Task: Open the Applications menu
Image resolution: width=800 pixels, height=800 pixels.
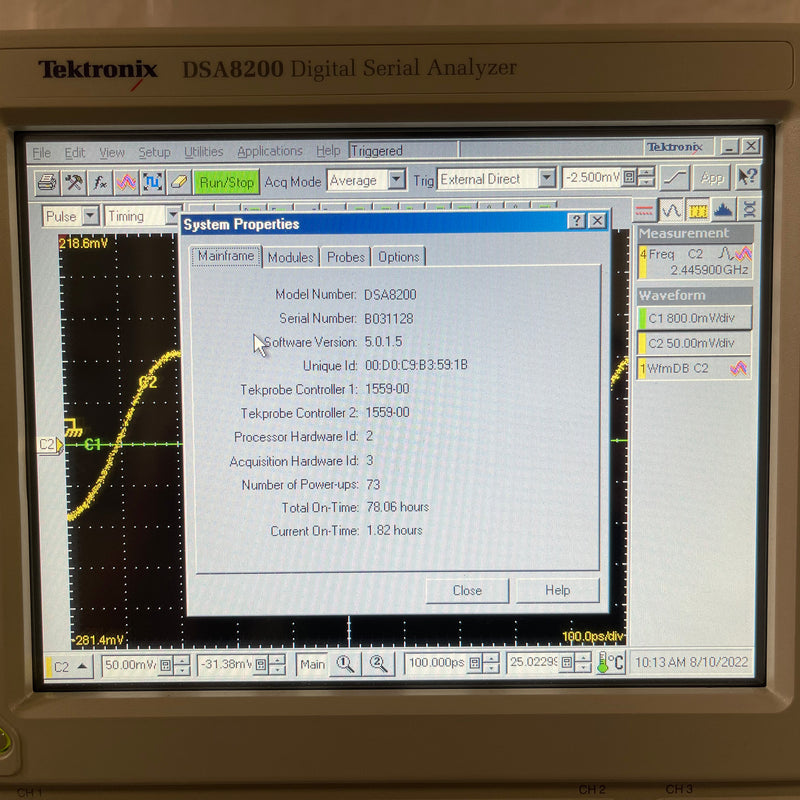Action: point(269,151)
